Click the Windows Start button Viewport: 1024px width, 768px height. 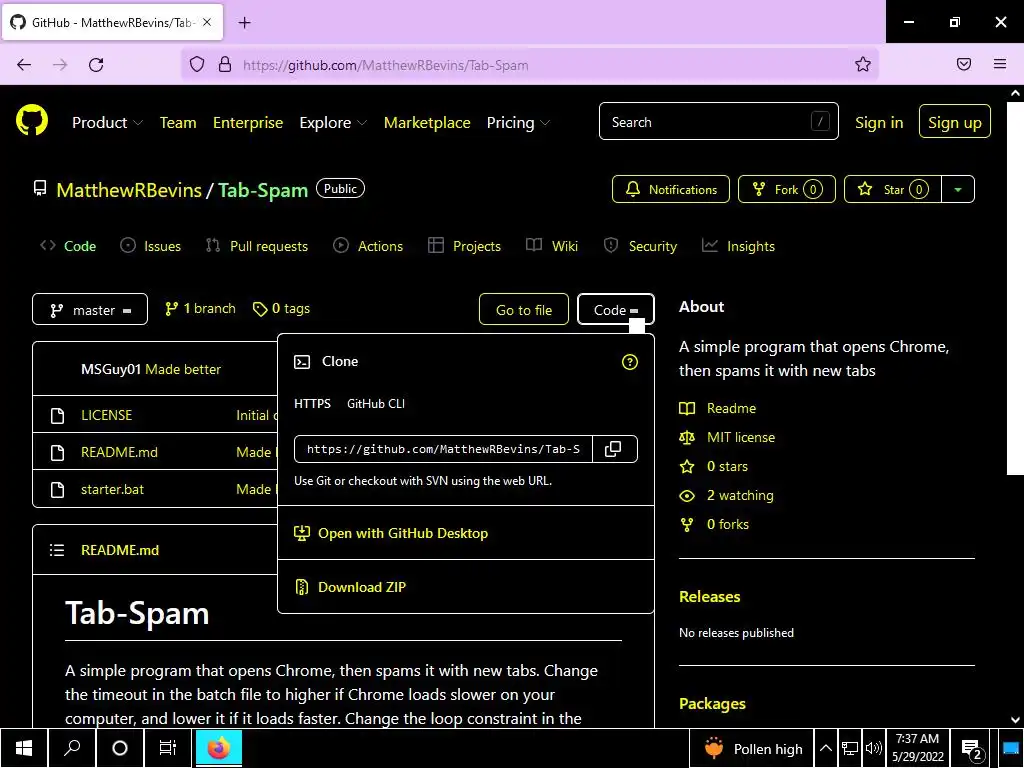click(24, 748)
